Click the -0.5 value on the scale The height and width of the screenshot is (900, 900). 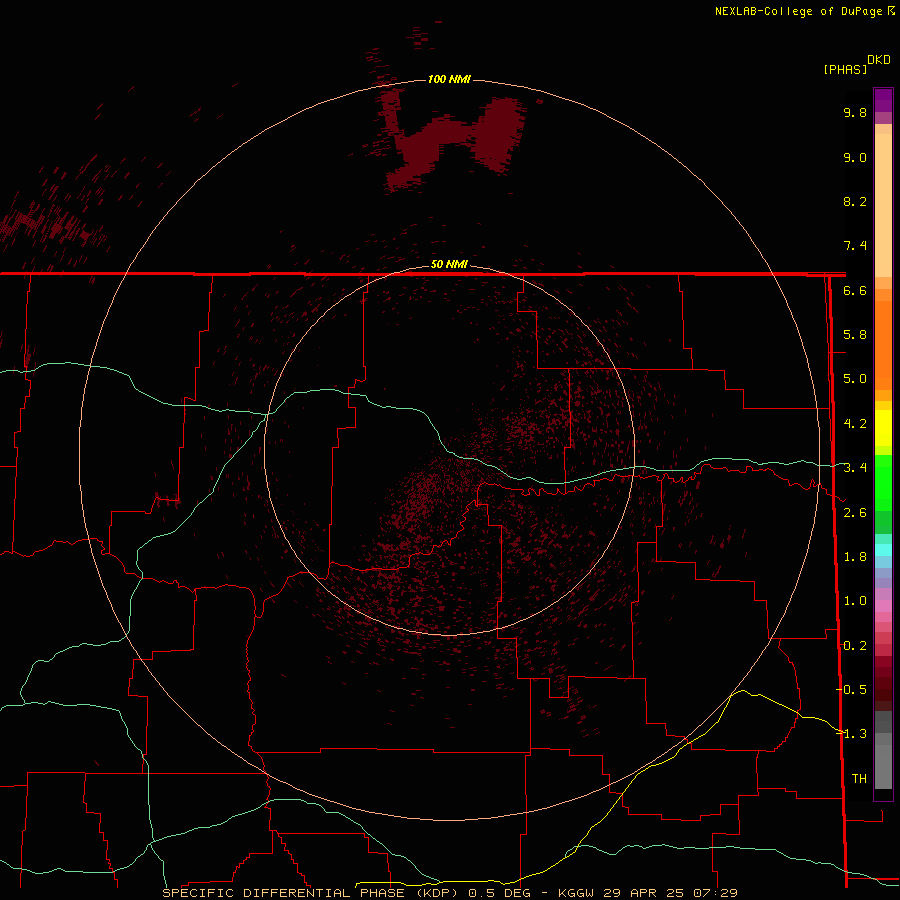pyautogui.click(x=852, y=690)
